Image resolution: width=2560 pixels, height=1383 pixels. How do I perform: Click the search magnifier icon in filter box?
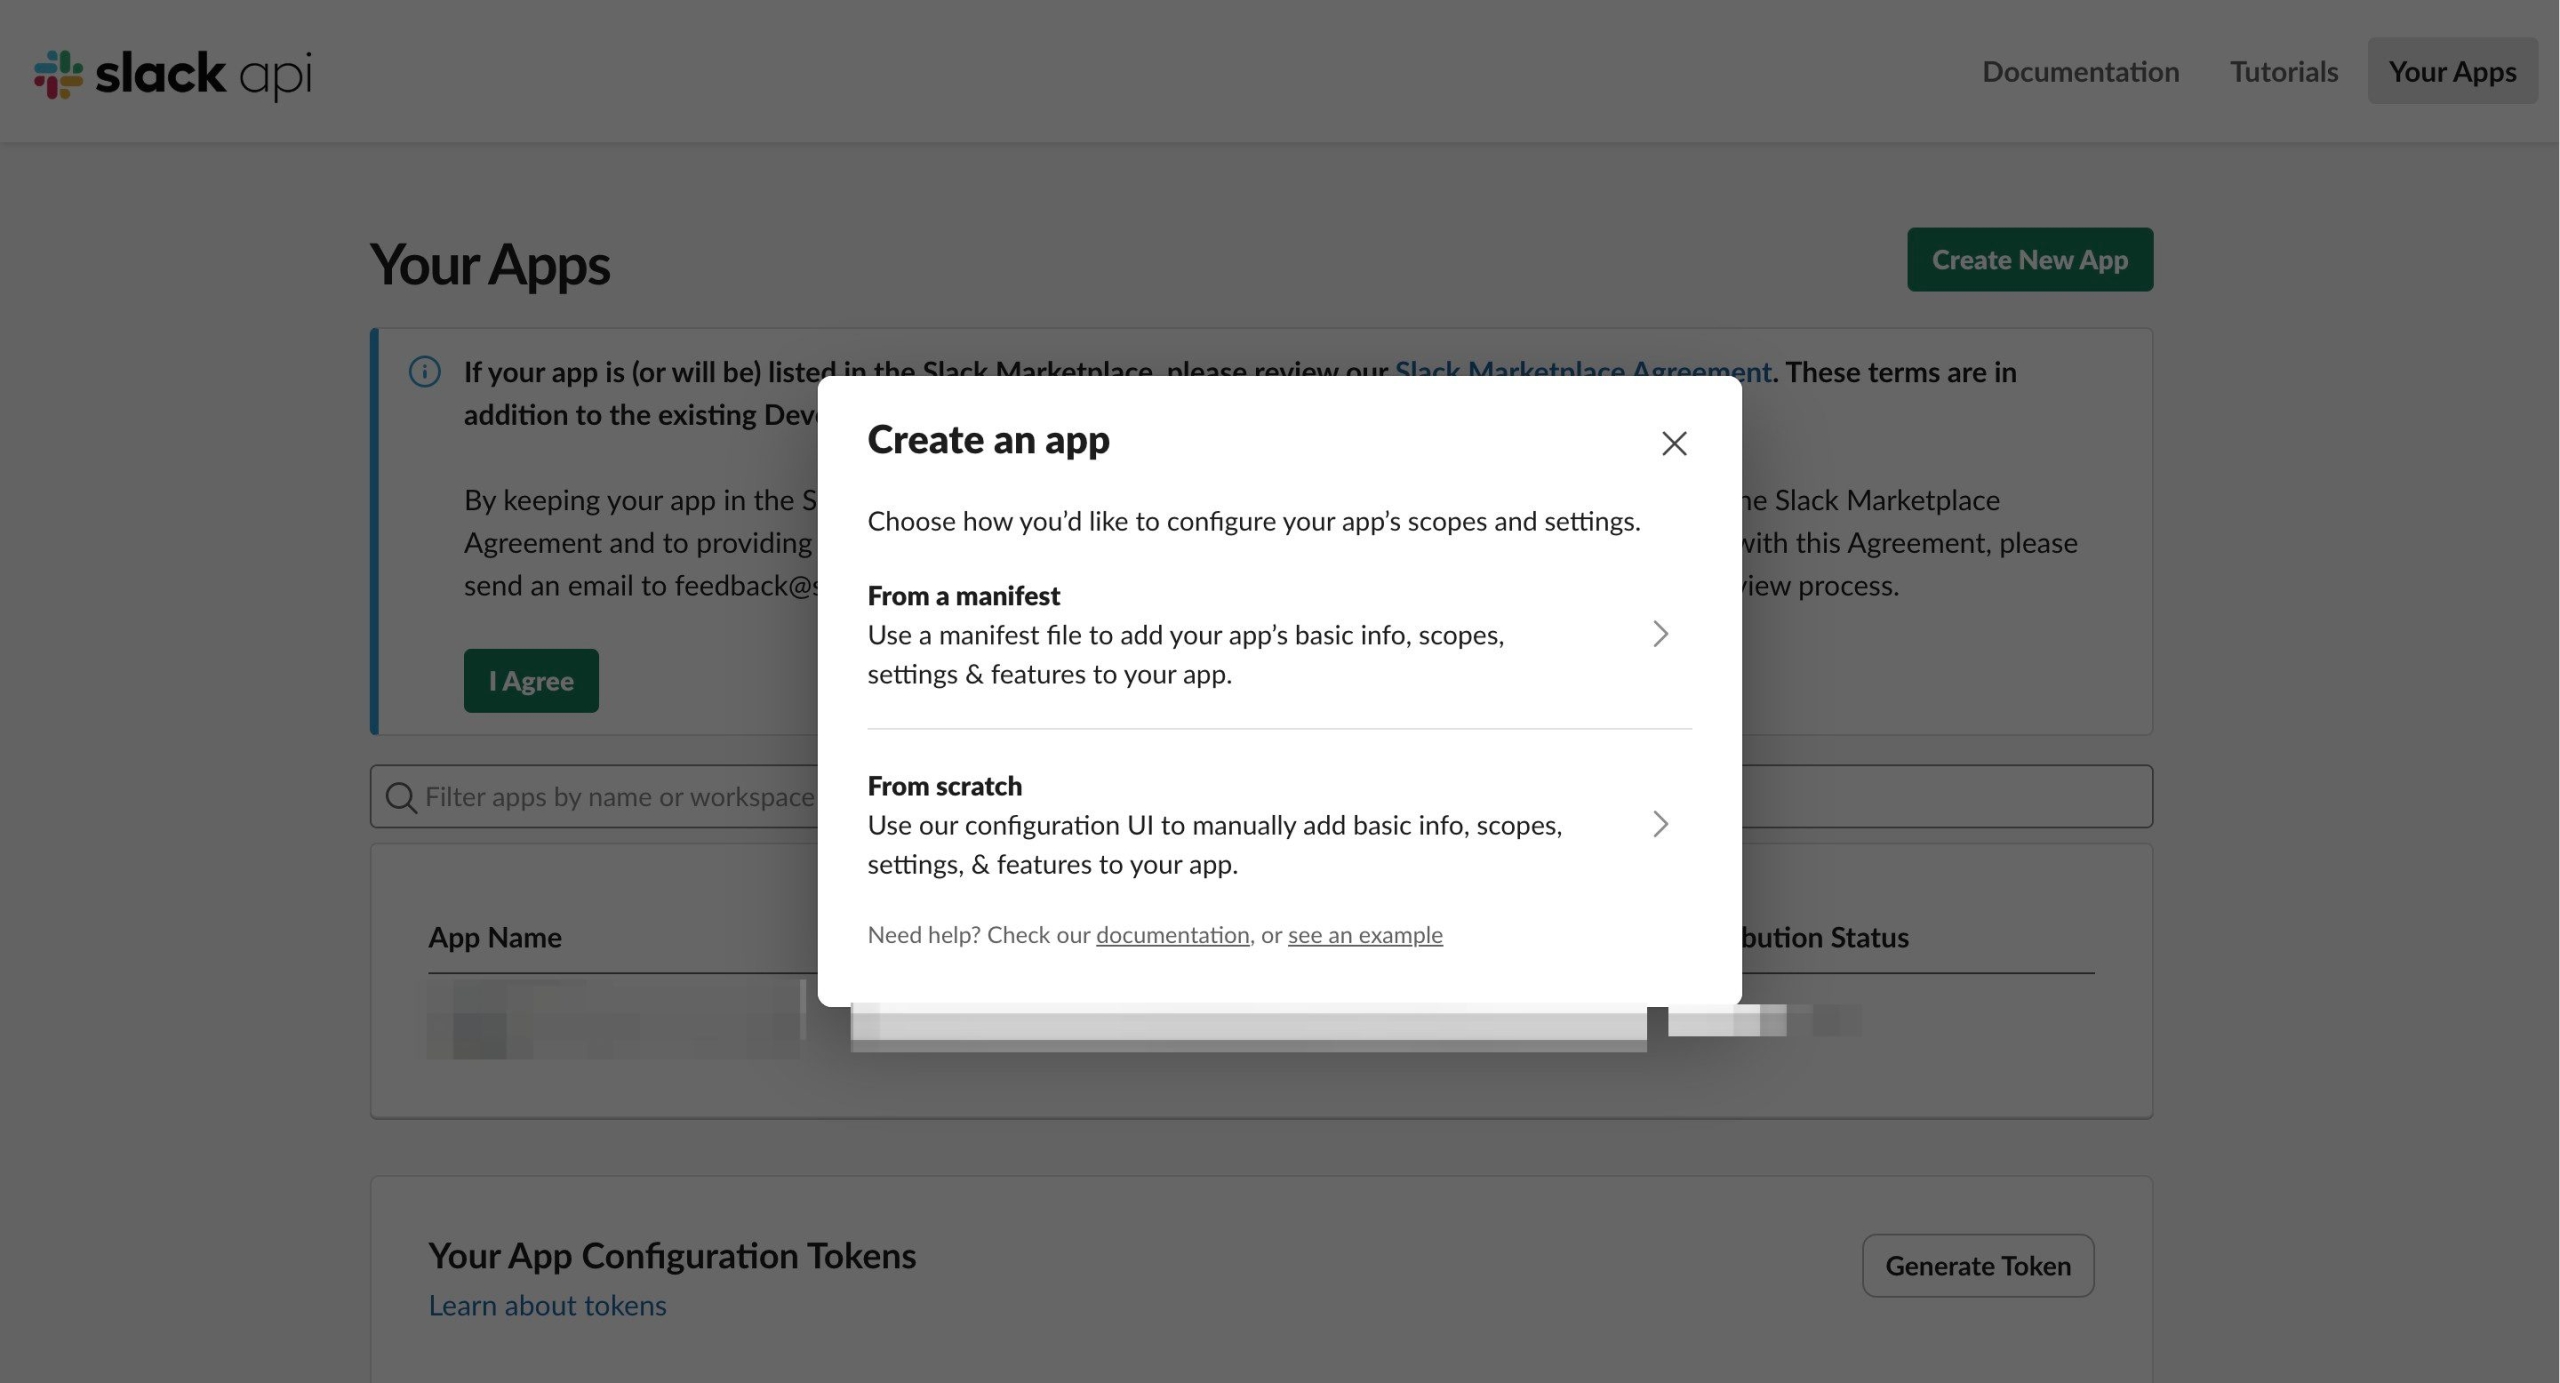(401, 797)
